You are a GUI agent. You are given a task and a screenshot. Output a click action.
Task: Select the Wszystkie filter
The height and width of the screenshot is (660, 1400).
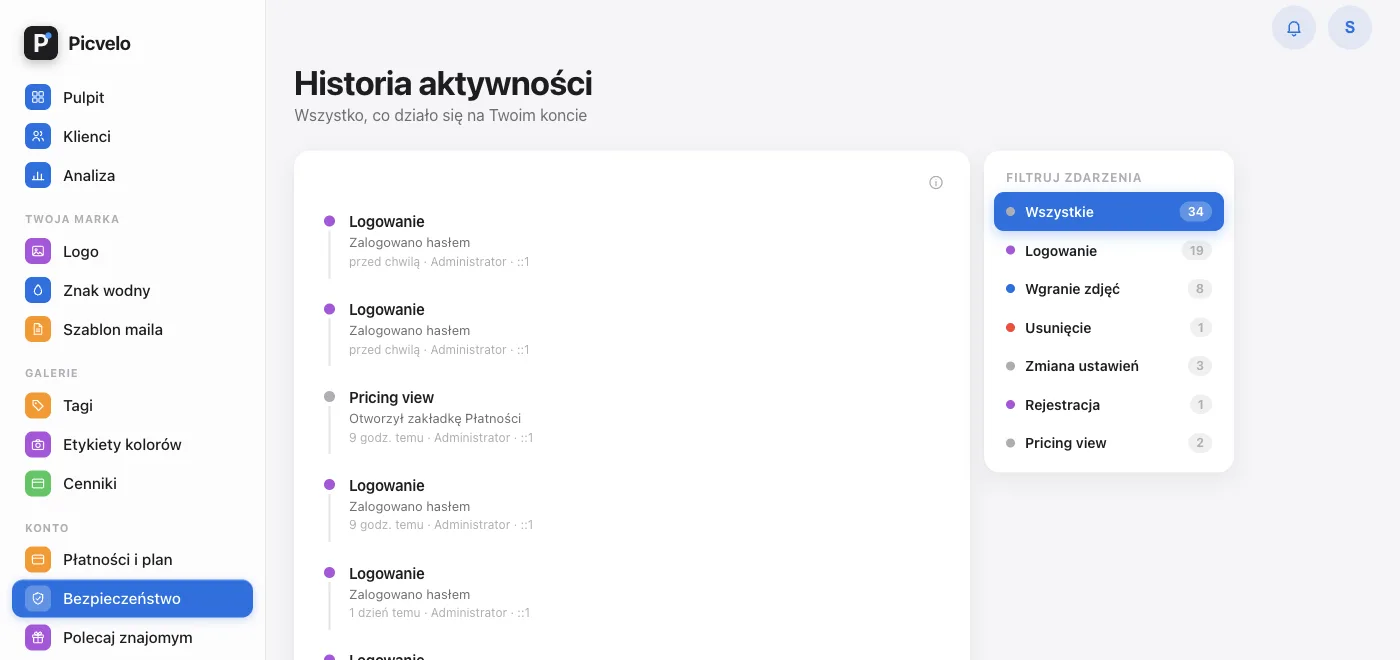click(1109, 212)
